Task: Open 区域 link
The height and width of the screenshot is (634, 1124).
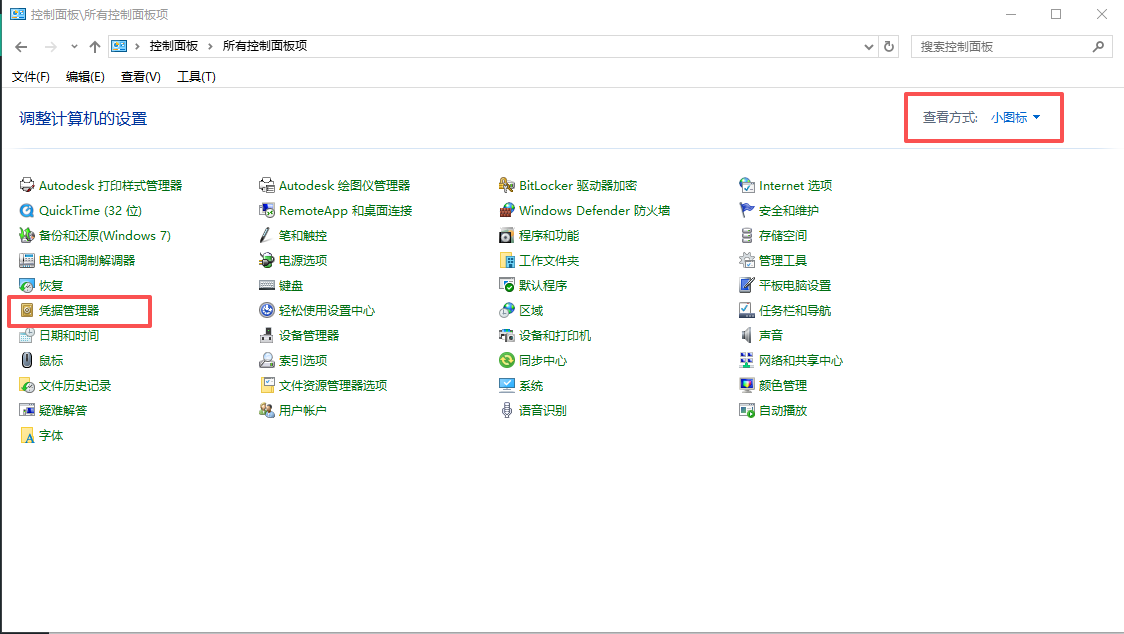Action: 531,311
